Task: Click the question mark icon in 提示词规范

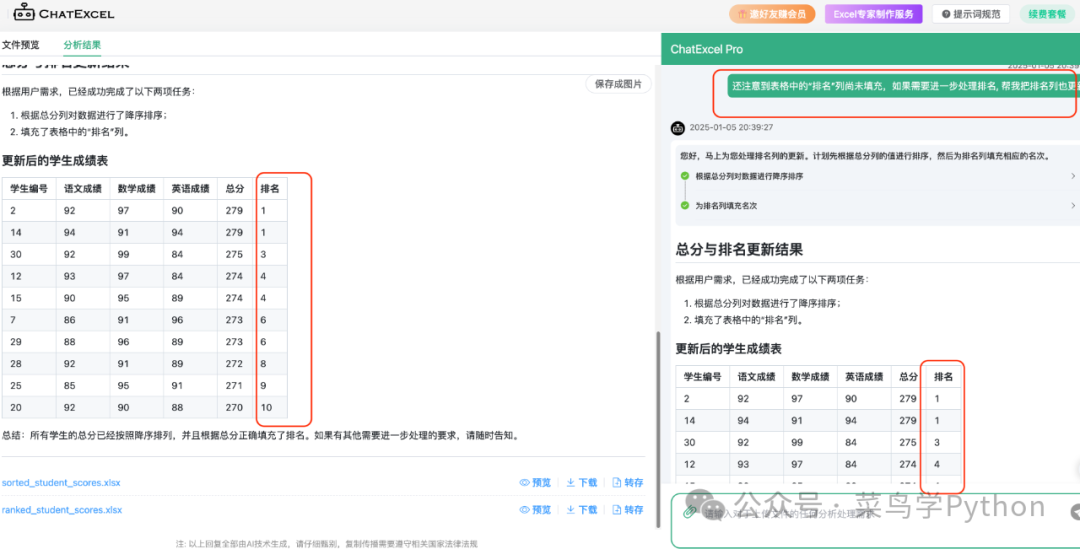Action: point(946,14)
